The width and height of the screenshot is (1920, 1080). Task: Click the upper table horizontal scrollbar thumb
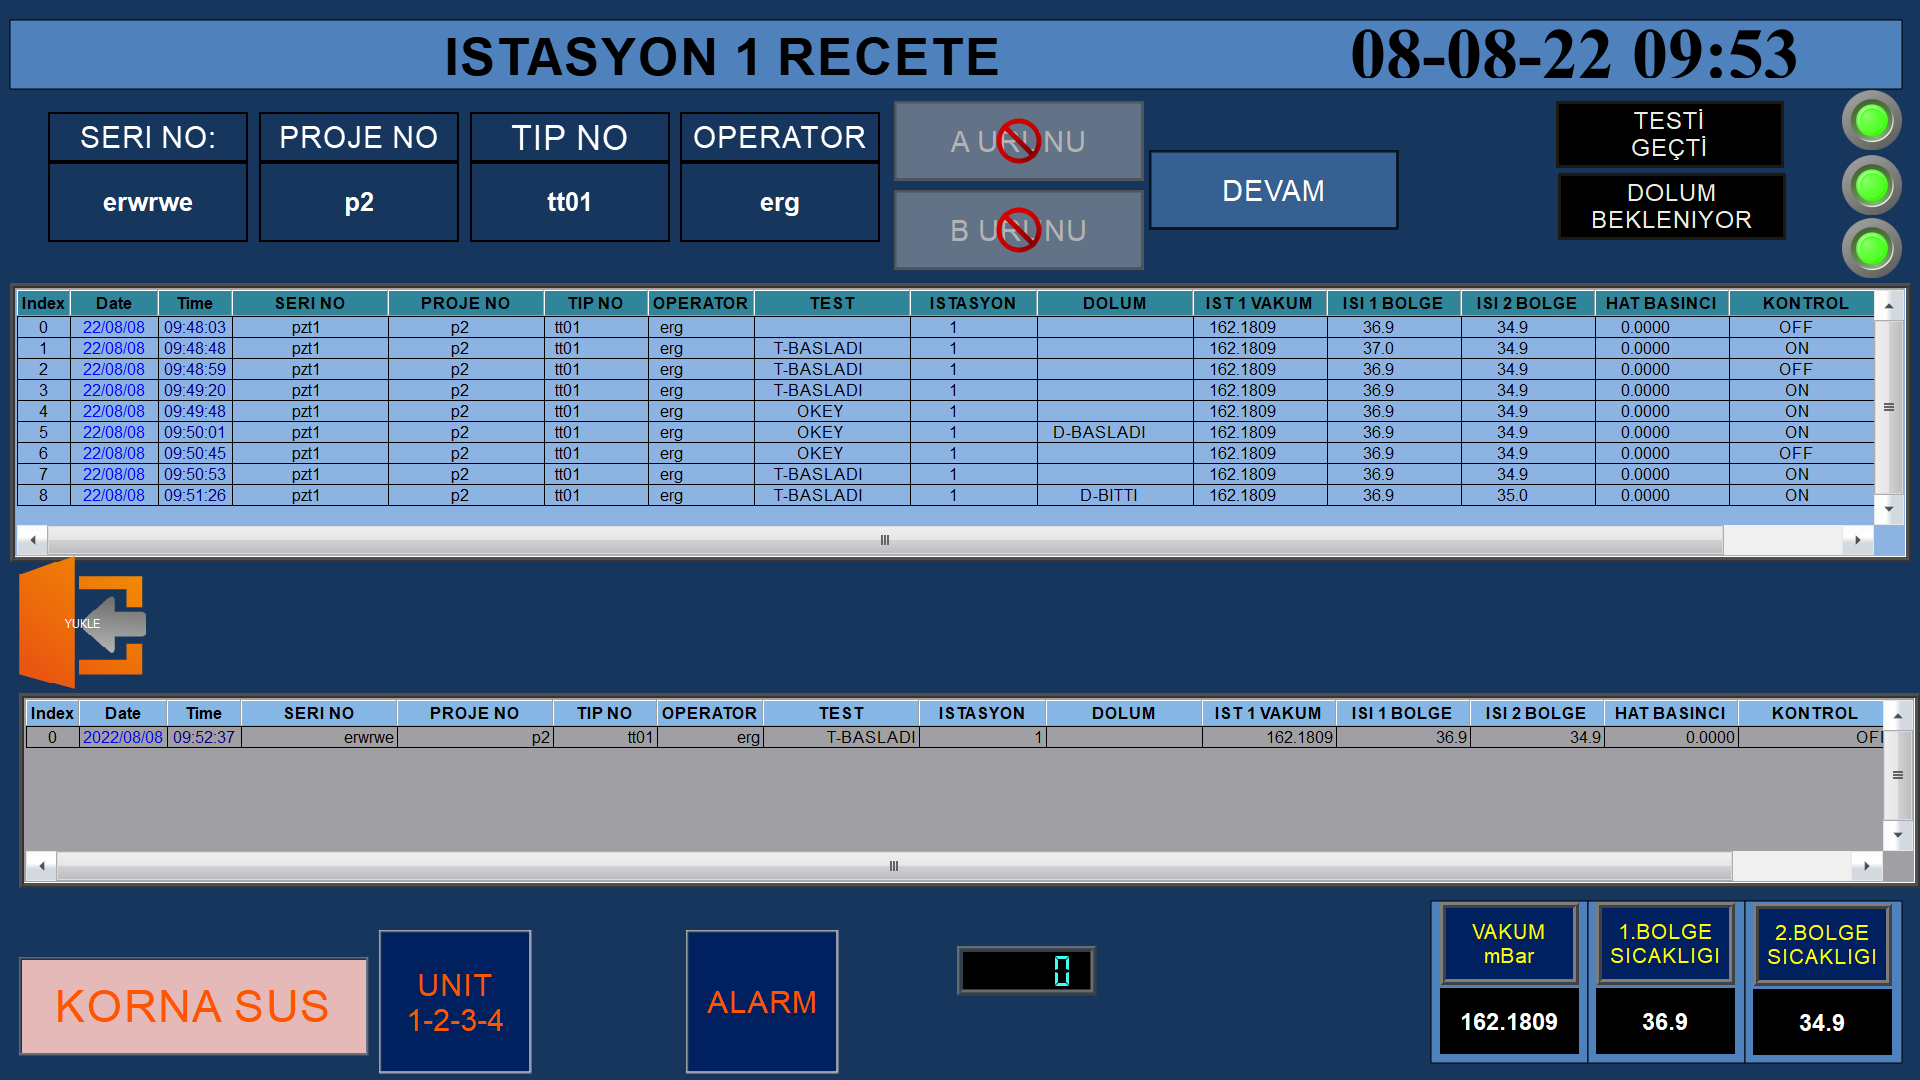(x=884, y=540)
